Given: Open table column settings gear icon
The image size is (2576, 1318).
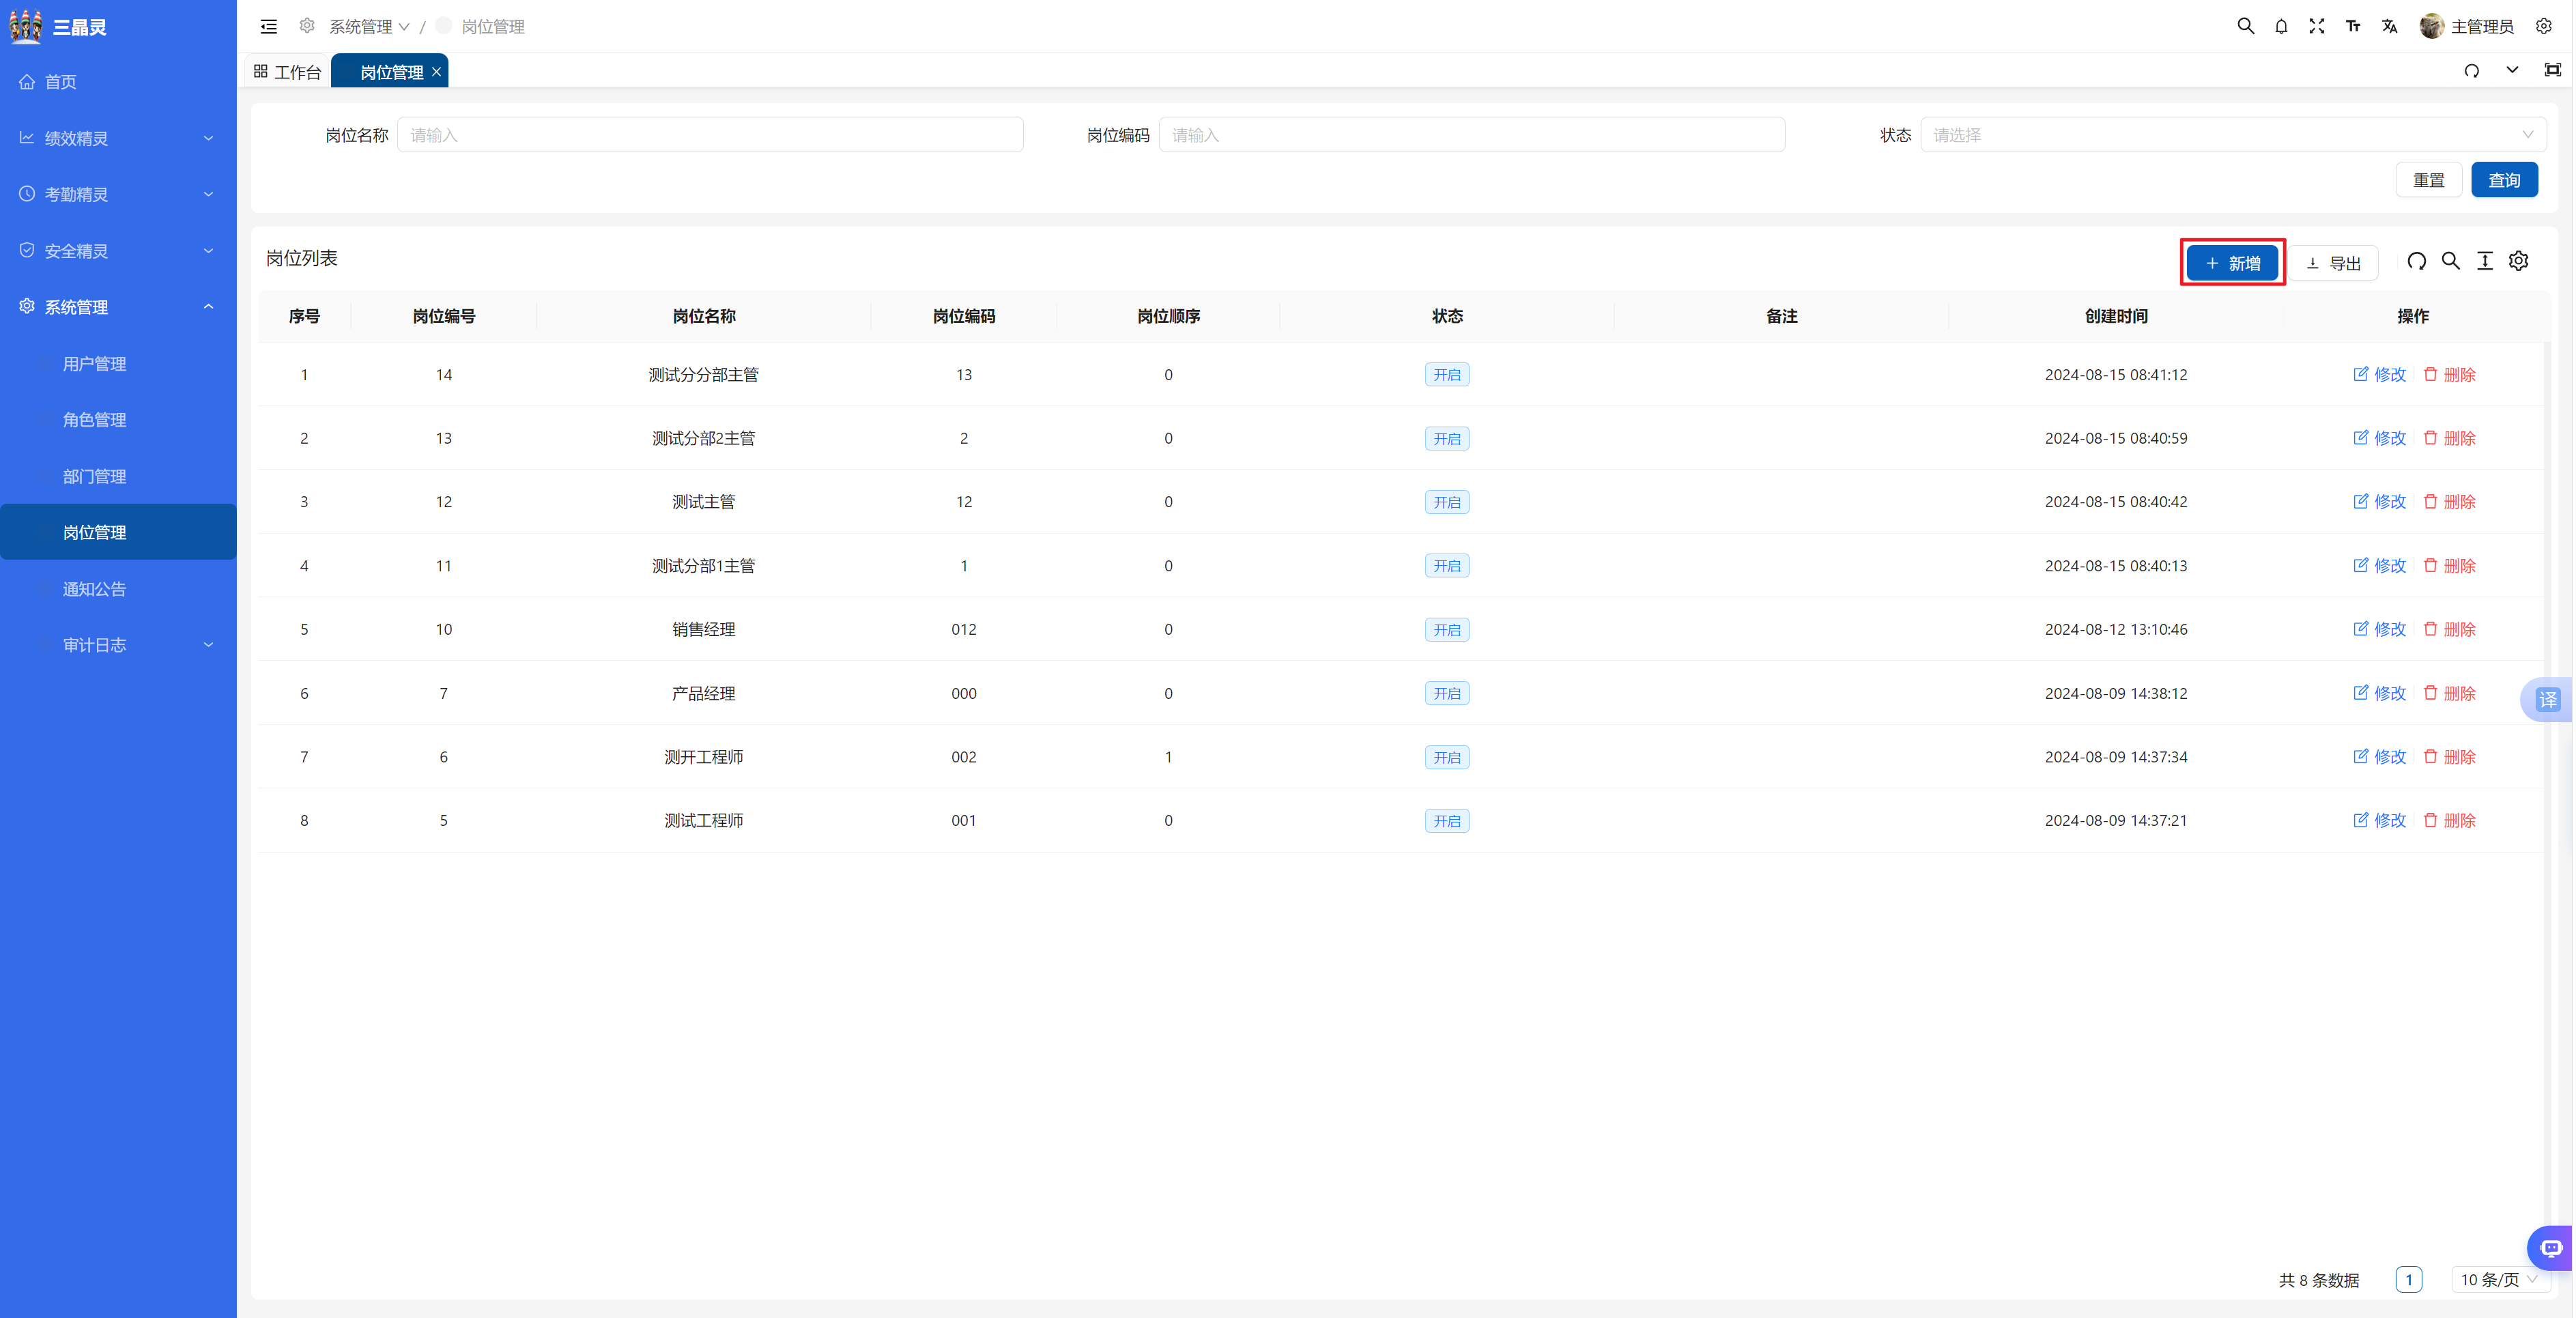Looking at the screenshot, I should click(x=2519, y=262).
